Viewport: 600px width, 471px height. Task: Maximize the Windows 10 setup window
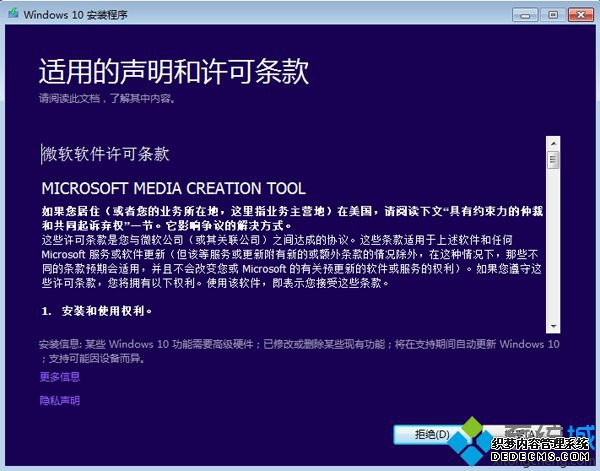[553, 15]
